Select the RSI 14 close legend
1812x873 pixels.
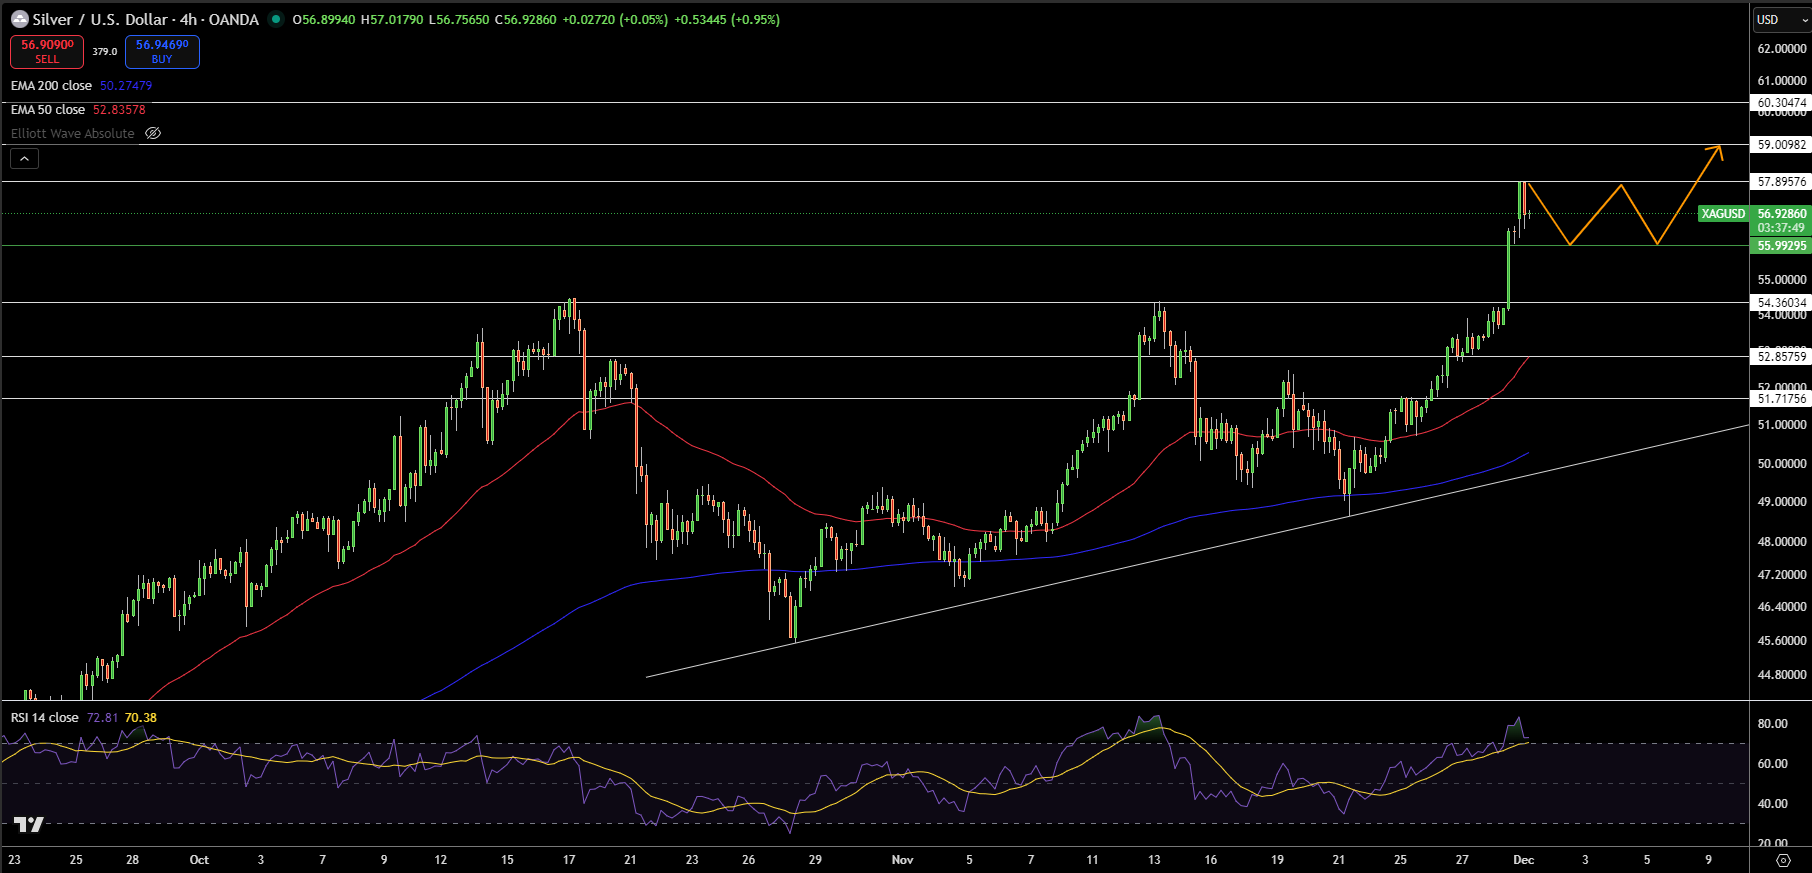45,718
